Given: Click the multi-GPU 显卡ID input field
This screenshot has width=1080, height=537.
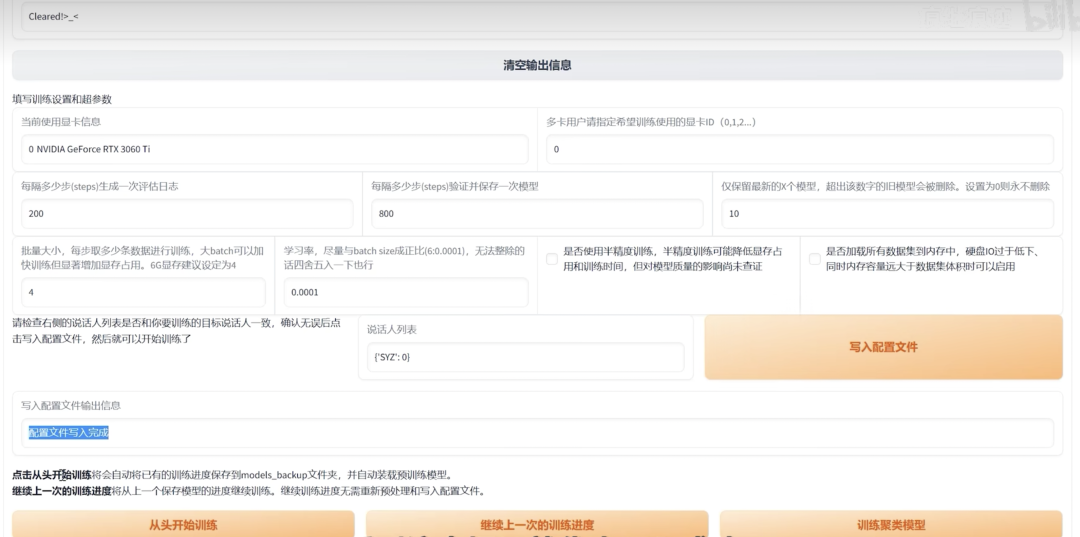Looking at the screenshot, I should pyautogui.click(x=799, y=149).
